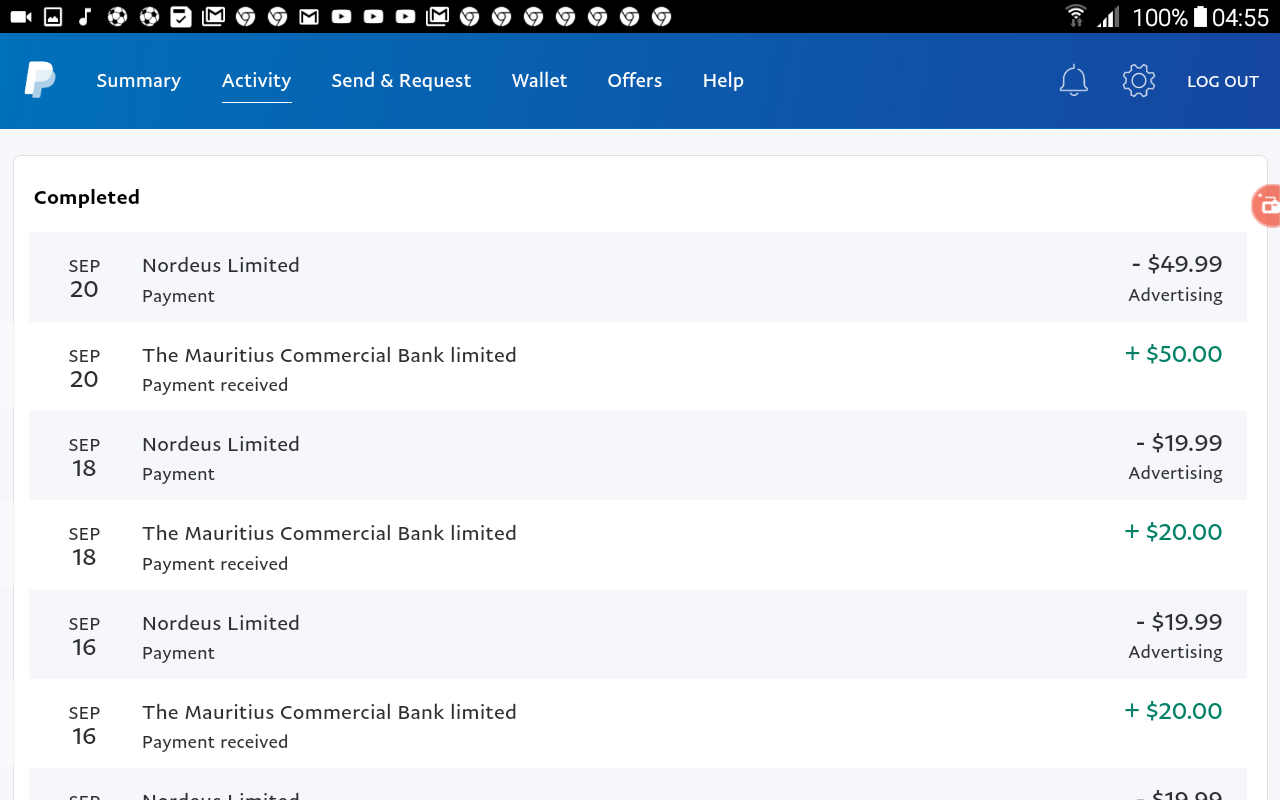Viewport: 1280px width, 800px height.
Task: Click SEP 20 date beside Mauritius Commercial Bank
Action: point(84,369)
